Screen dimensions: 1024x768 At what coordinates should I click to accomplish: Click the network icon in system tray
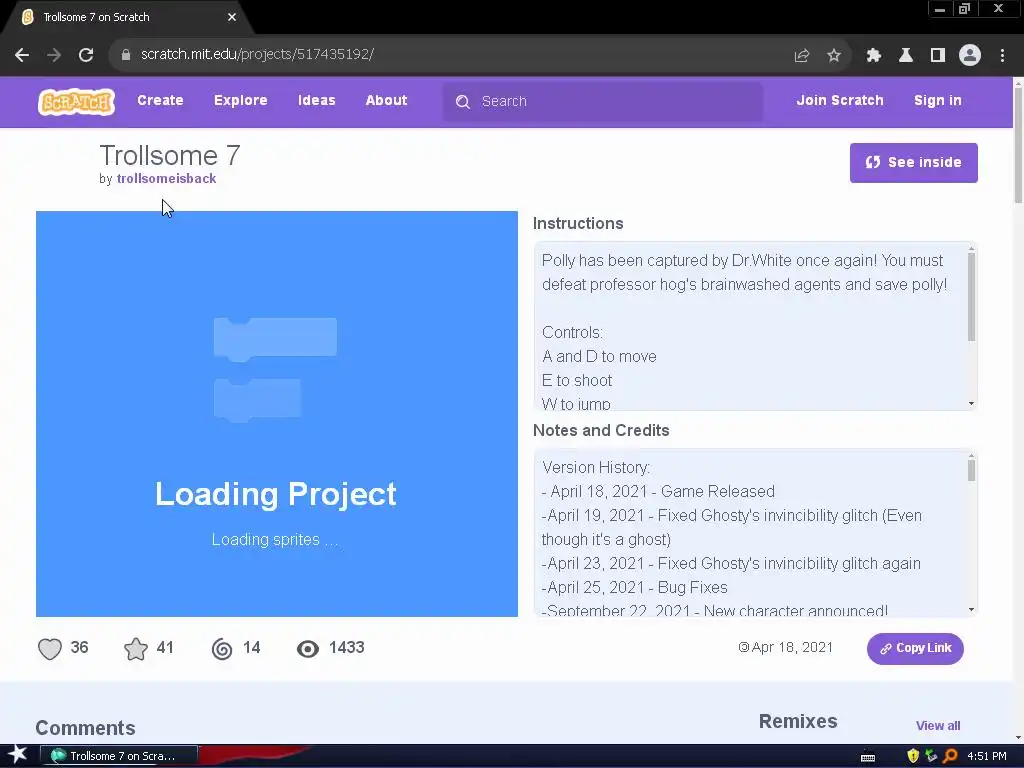pos(931,756)
